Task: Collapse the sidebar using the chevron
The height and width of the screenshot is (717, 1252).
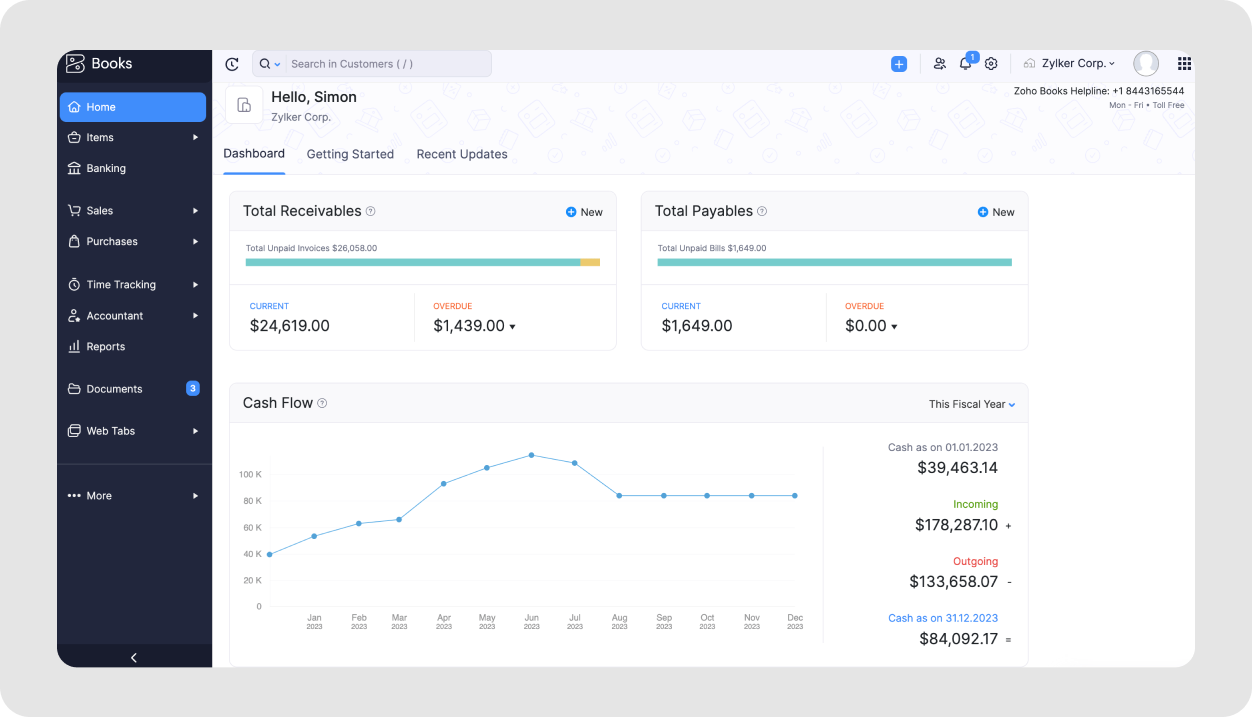Action: (133, 657)
